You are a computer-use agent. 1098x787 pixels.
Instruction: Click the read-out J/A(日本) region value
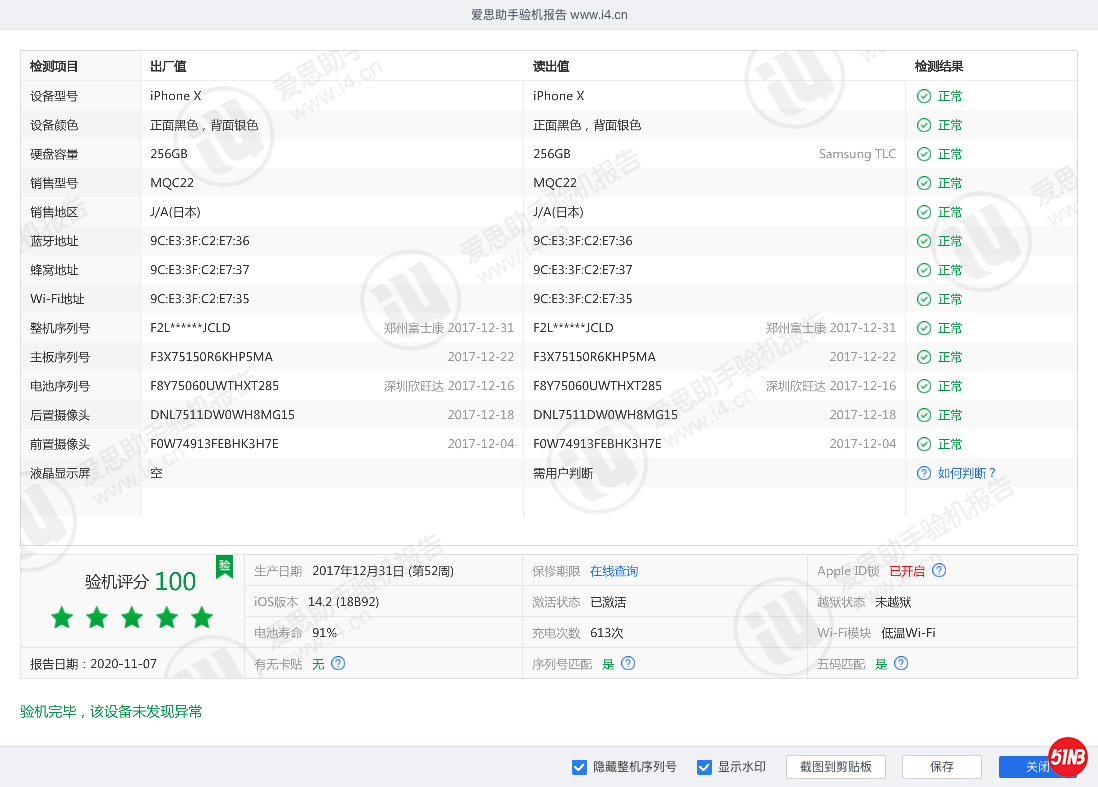pyautogui.click(x=558, y=212)
